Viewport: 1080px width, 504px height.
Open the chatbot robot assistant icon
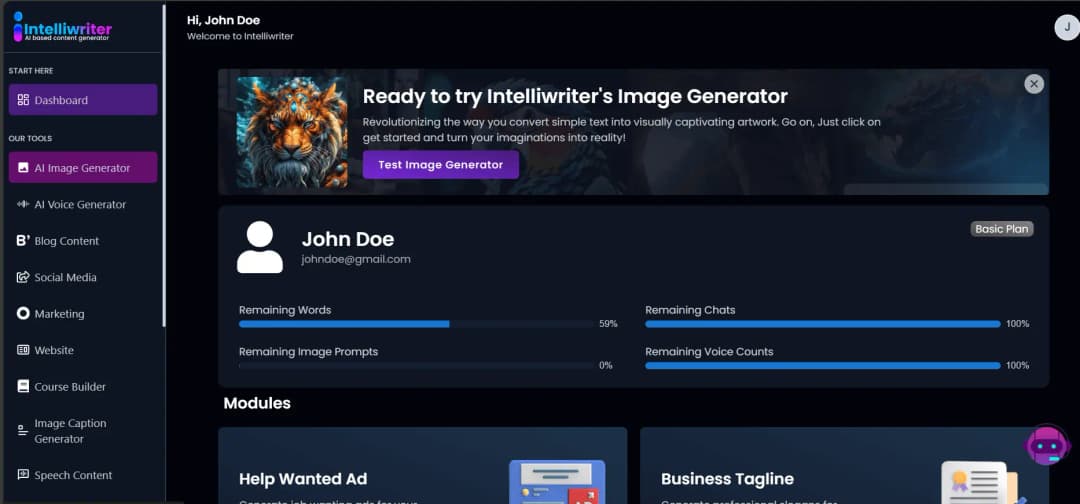(x=1048, y=446)
